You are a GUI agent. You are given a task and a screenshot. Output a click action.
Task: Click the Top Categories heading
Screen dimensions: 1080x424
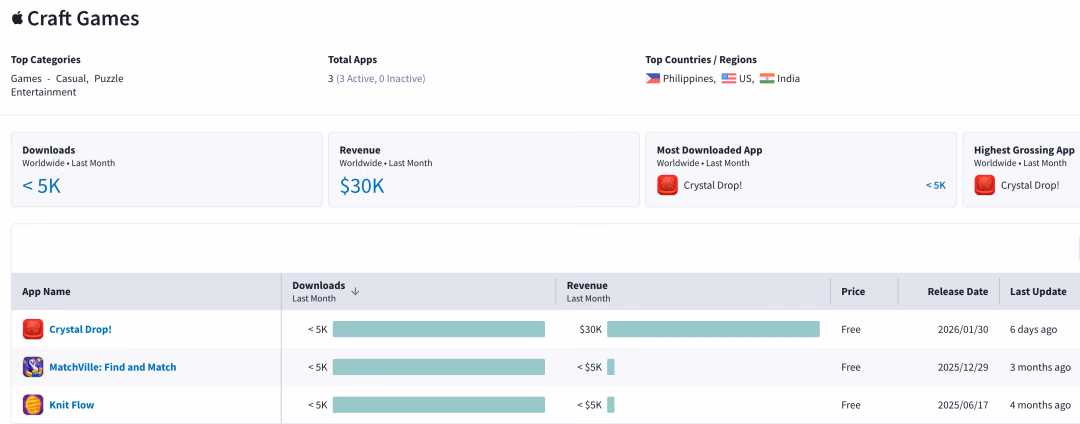(45, 60)
